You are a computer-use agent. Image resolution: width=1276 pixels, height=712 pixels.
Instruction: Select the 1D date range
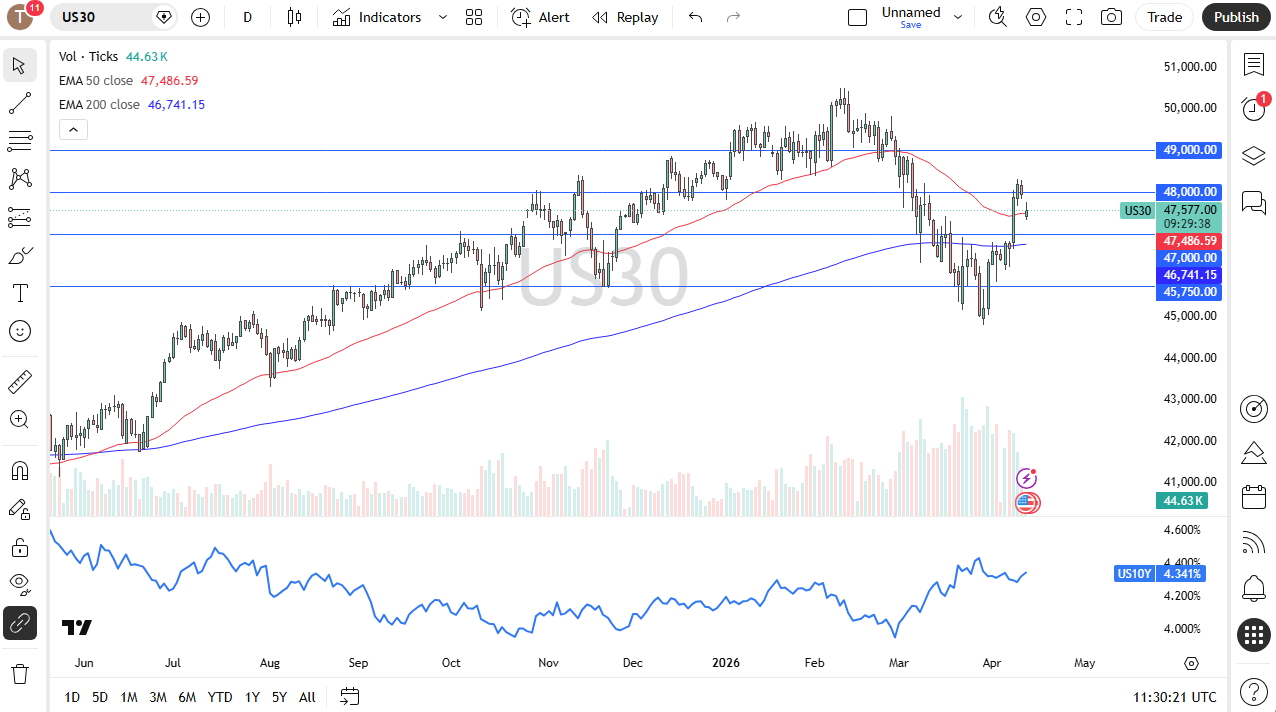point(72,697)
